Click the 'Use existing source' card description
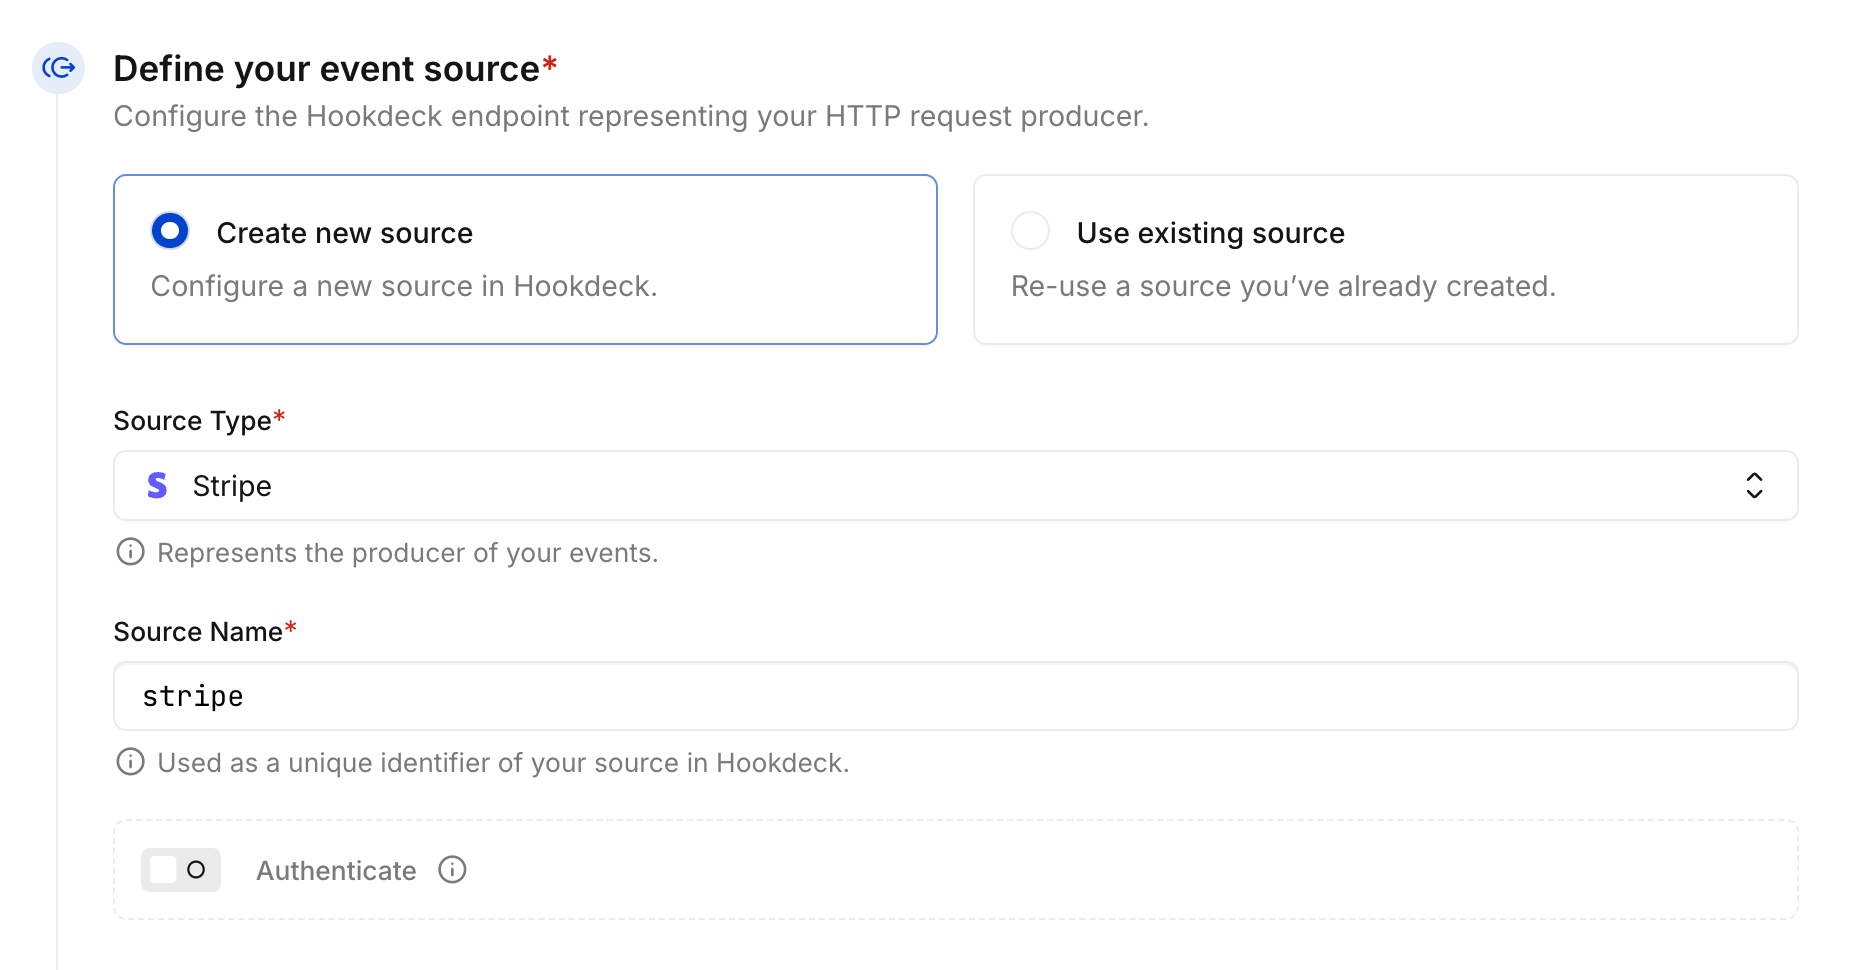Screen dimensions: 1866x970 pyautogui.click(x=1283, y=287)
